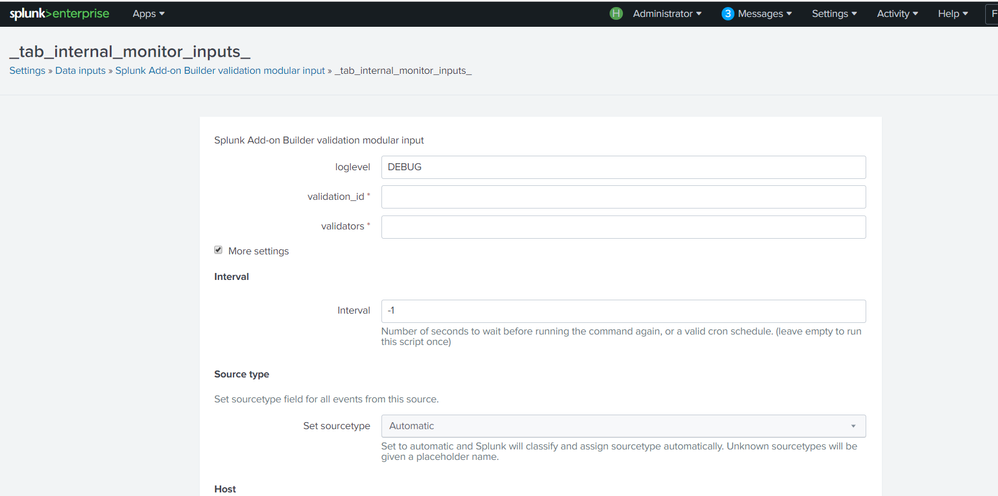Focus the validators input field
The width and height of the screenshot is (998, 496).
coord(623,227)
